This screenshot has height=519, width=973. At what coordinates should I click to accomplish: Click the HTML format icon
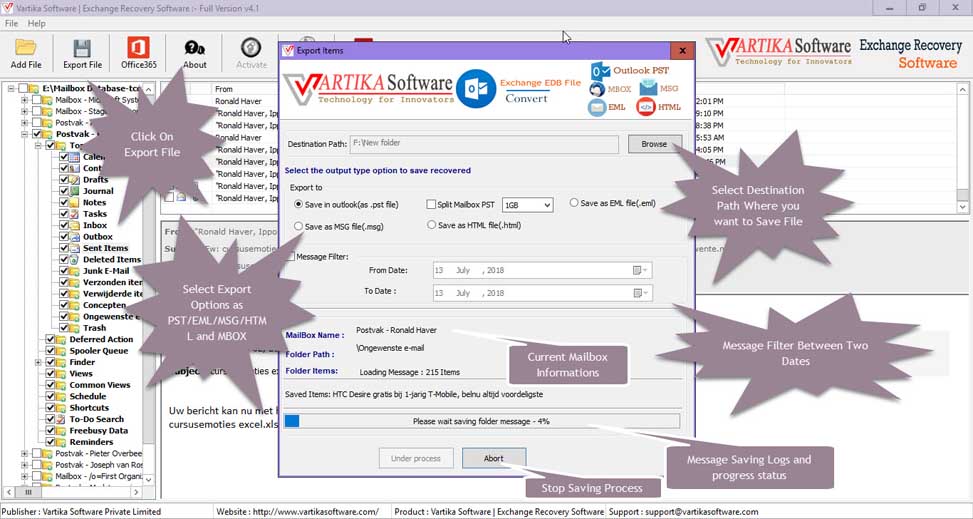coord(645,107)
